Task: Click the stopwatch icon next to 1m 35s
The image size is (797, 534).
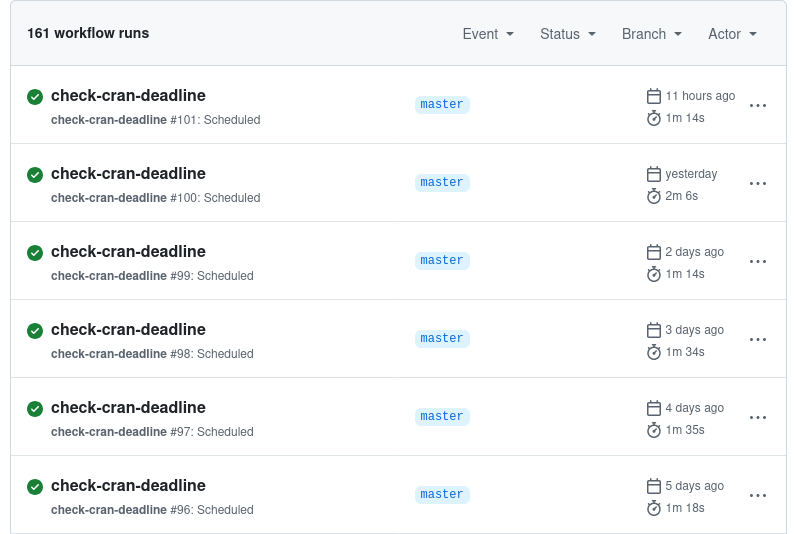Action: pos(654,430)
